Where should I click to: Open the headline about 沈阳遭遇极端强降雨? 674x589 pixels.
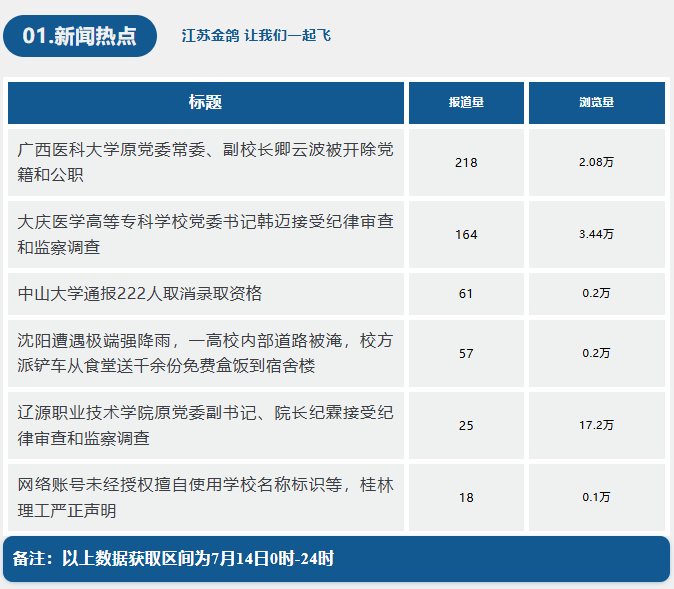point(205,353)
